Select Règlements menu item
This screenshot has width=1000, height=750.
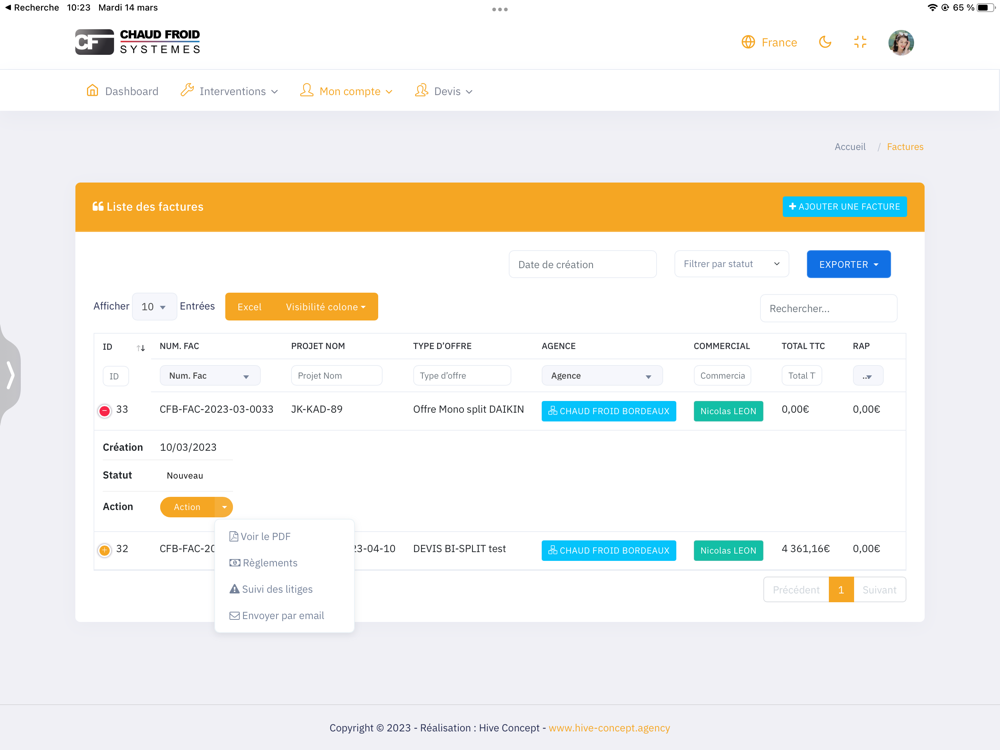pos(284,563)
